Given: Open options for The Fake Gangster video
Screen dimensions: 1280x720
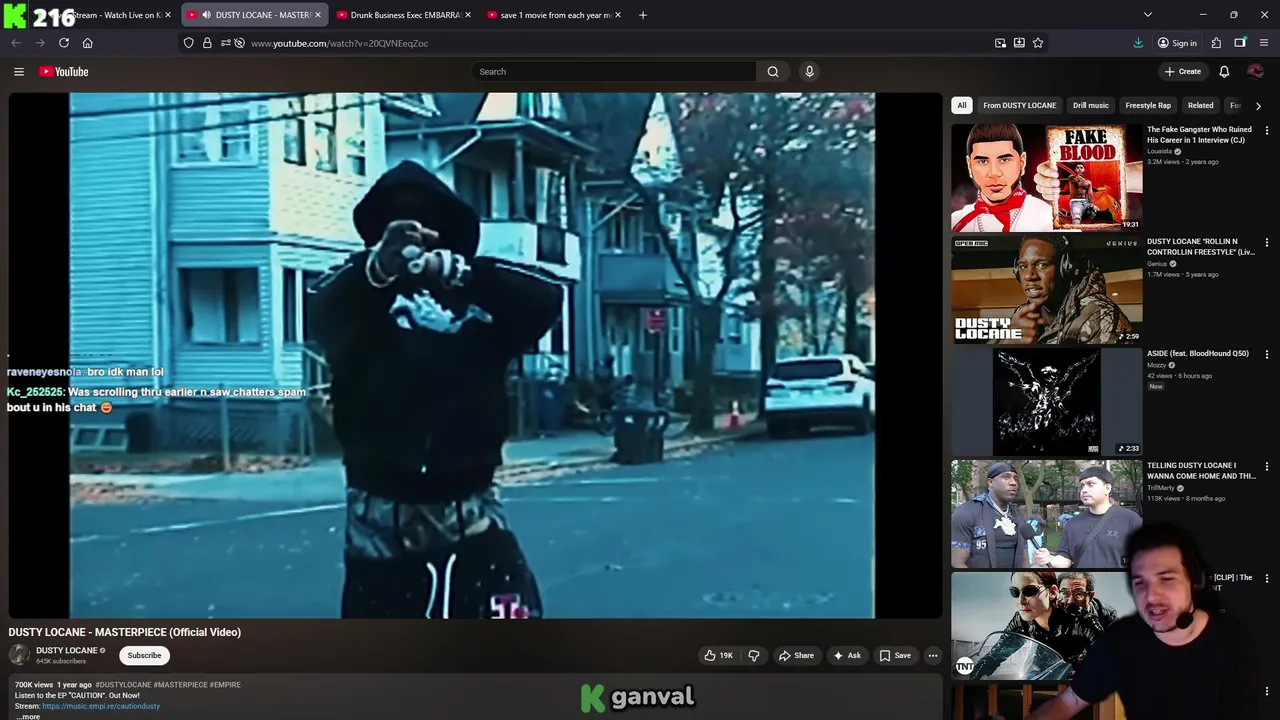Looking at the screenshot, I should [x=1266, y=130].
